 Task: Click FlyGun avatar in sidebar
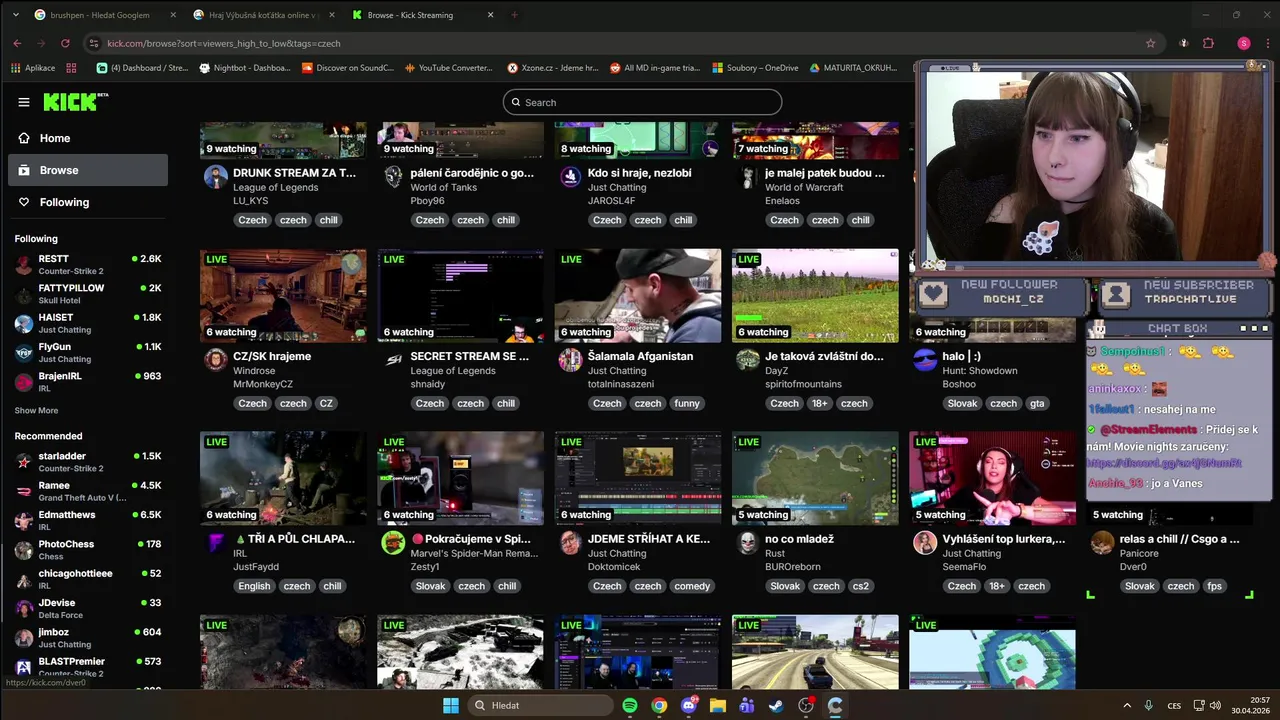click(24, 353)
